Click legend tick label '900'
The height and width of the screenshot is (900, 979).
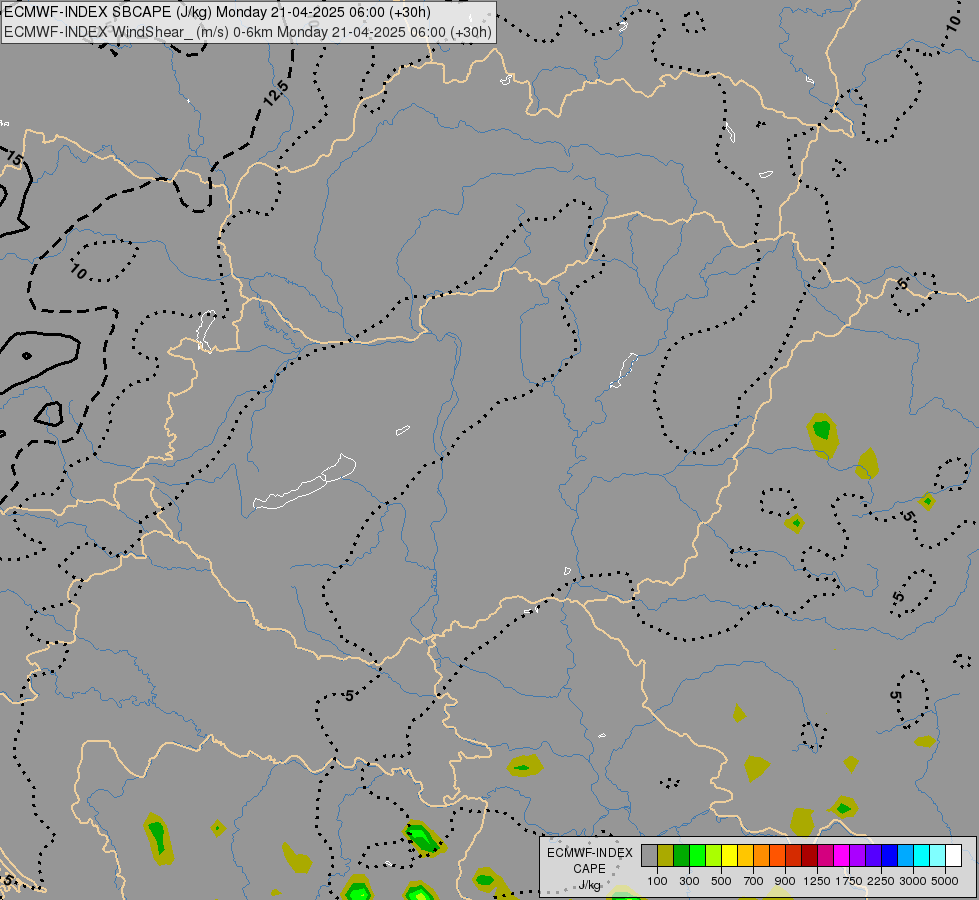tap(785, 881)
